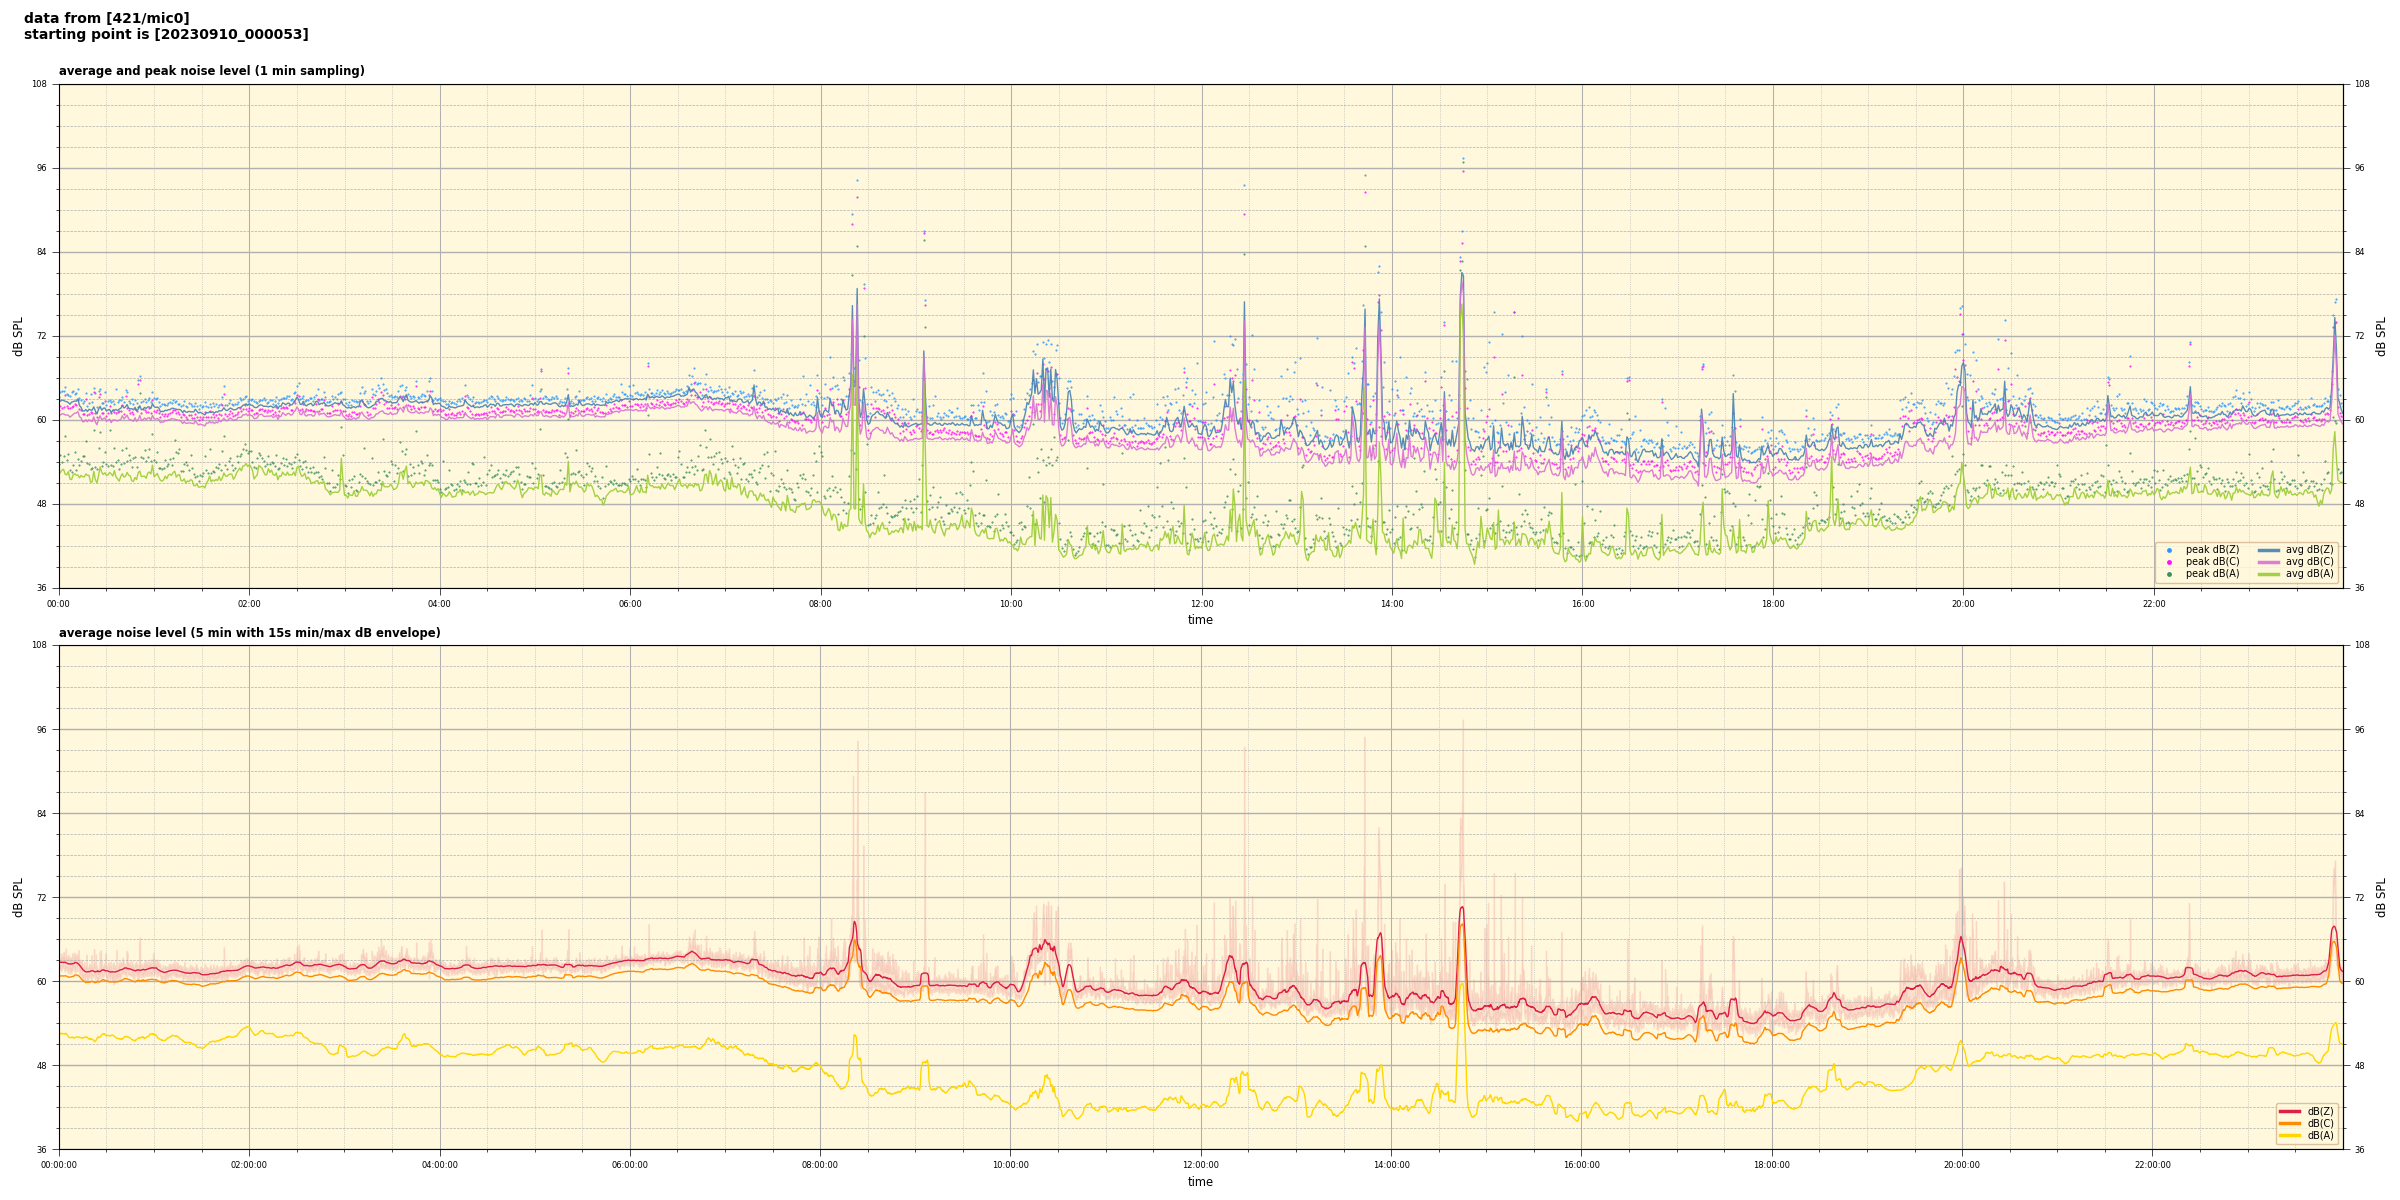Click the 12:00 tick label on upper chart
The image size is (2400, 1200).
pyautogui.click(x=1201, y=604)
